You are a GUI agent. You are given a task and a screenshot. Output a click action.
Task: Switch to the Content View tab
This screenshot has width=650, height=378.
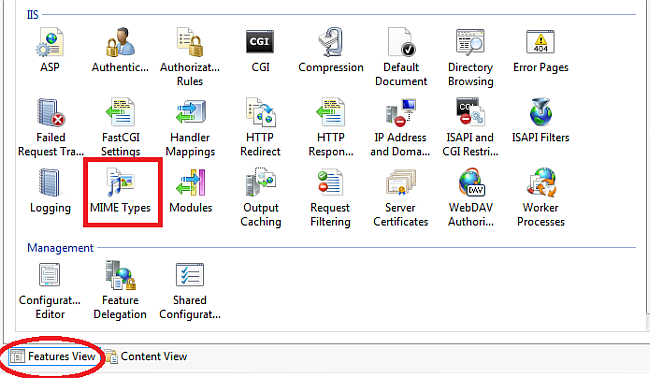tap(146, 356)
